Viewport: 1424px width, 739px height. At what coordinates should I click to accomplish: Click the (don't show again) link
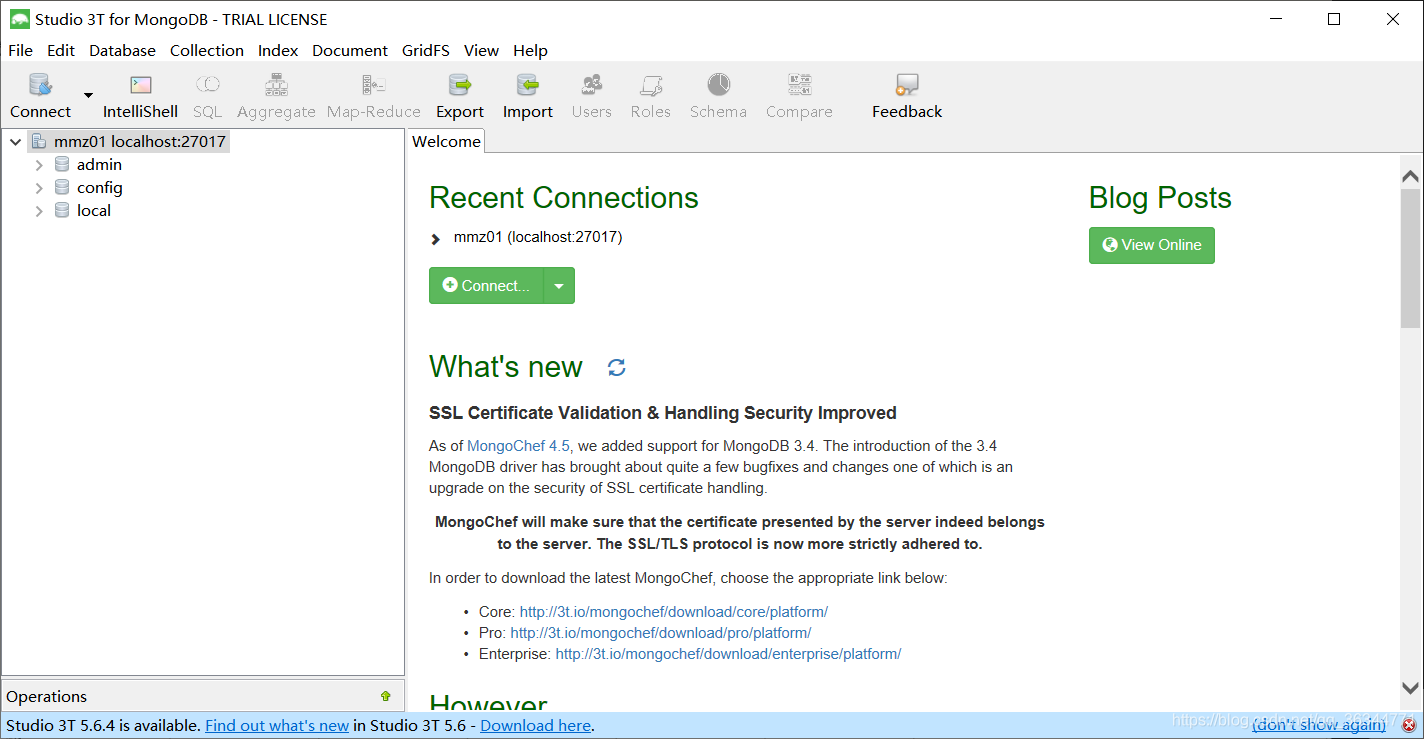pos(1319,726)
